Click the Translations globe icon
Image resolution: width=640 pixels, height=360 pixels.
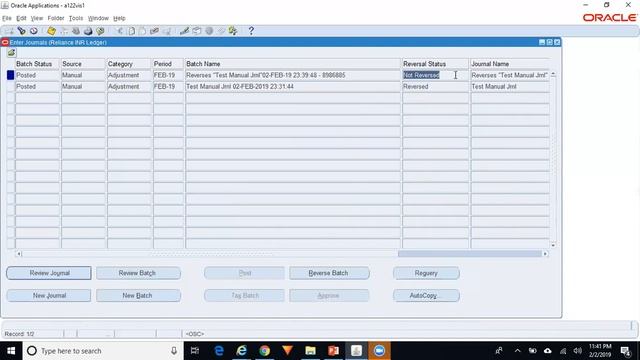[209, 31]
